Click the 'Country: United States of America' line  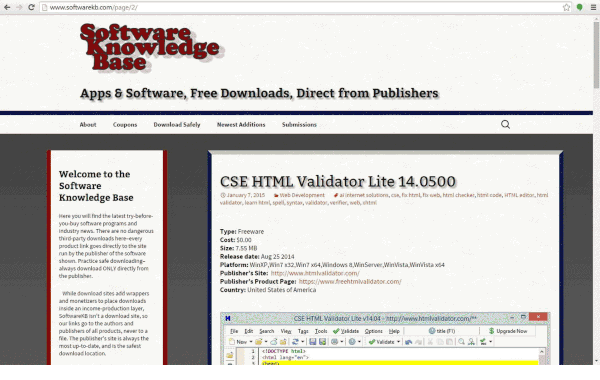coord(268,290)
